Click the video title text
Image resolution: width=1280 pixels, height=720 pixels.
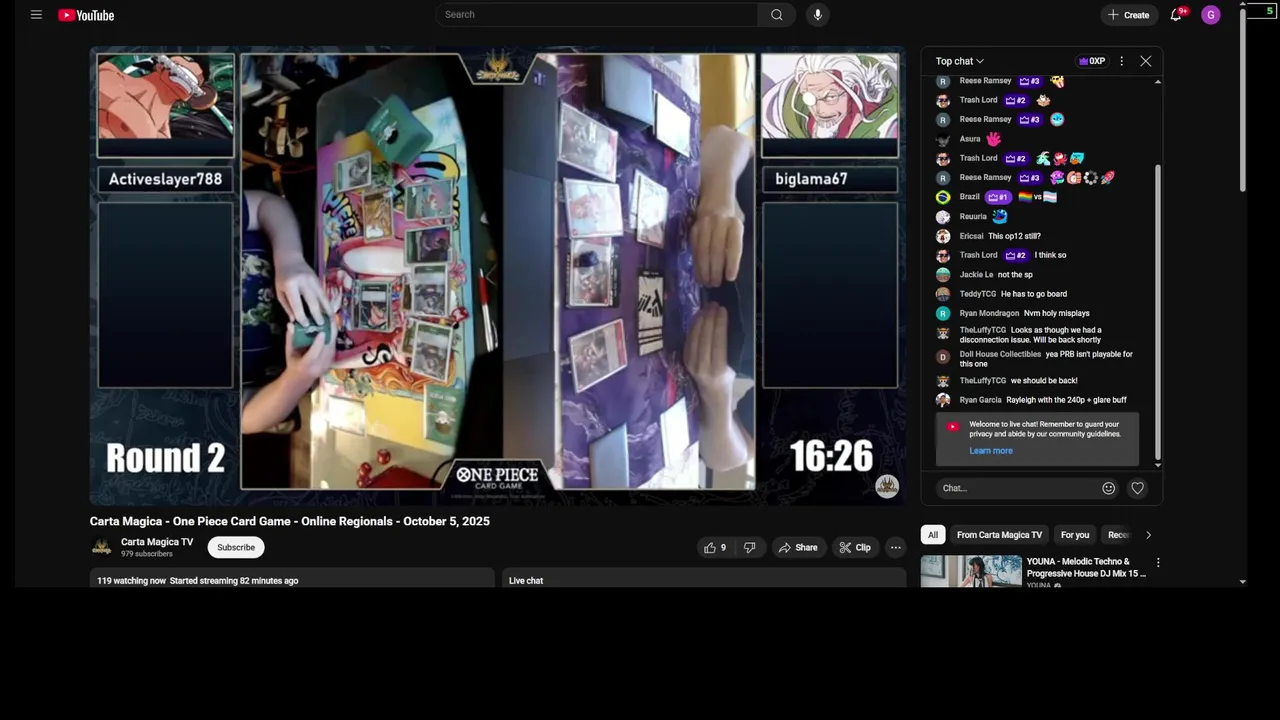point(290,521)
